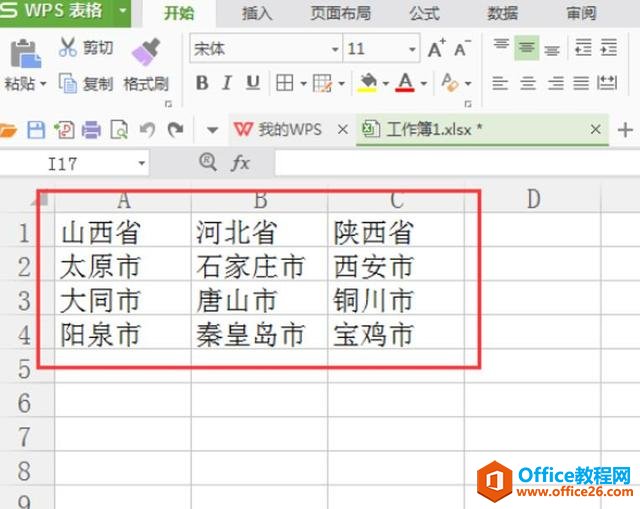Image resolution: width=640 pixels, height=509 pixels.
Task: Apply yellow fill color bucket
Action: coord(368,82)
